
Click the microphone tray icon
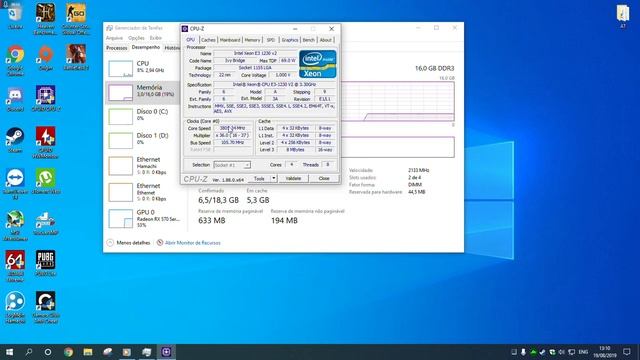[523, 352]
